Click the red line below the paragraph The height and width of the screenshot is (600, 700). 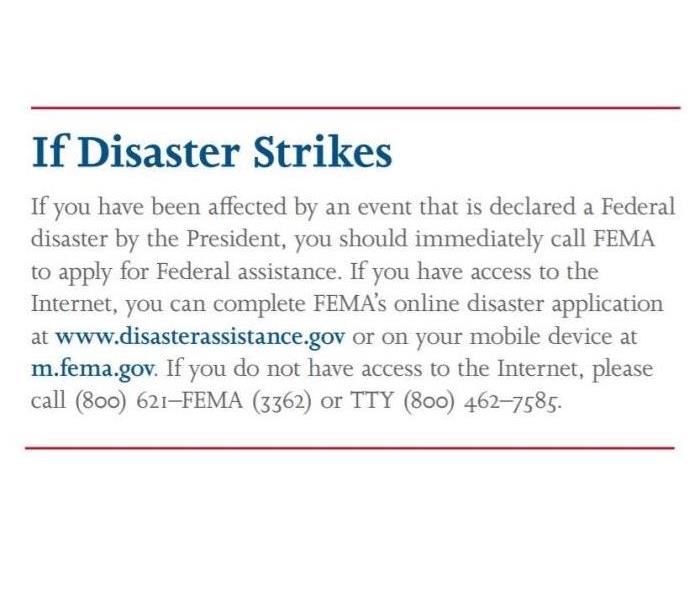350,448
